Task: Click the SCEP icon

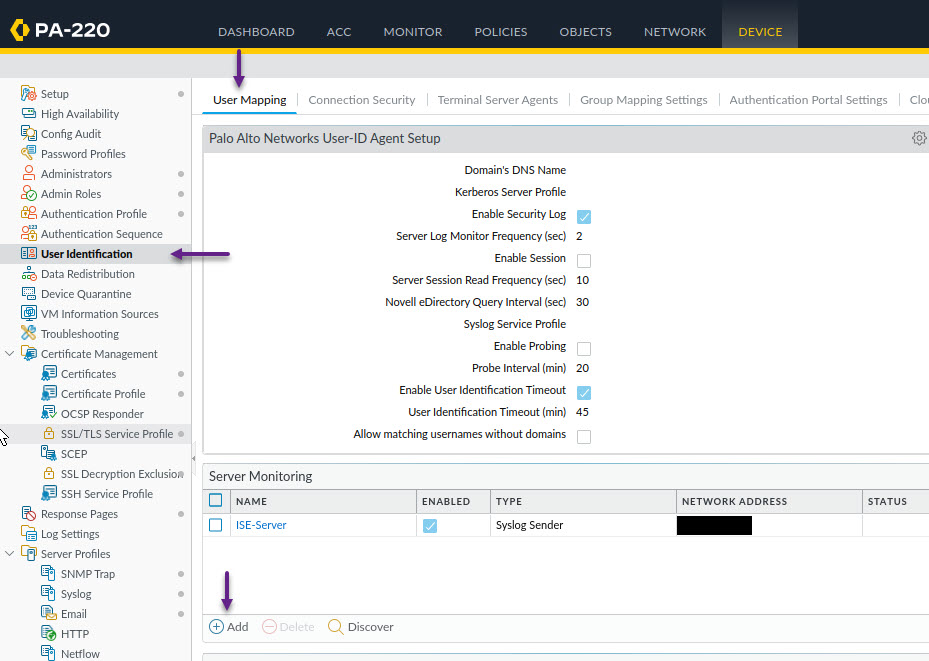Action: tap(49, 453)
